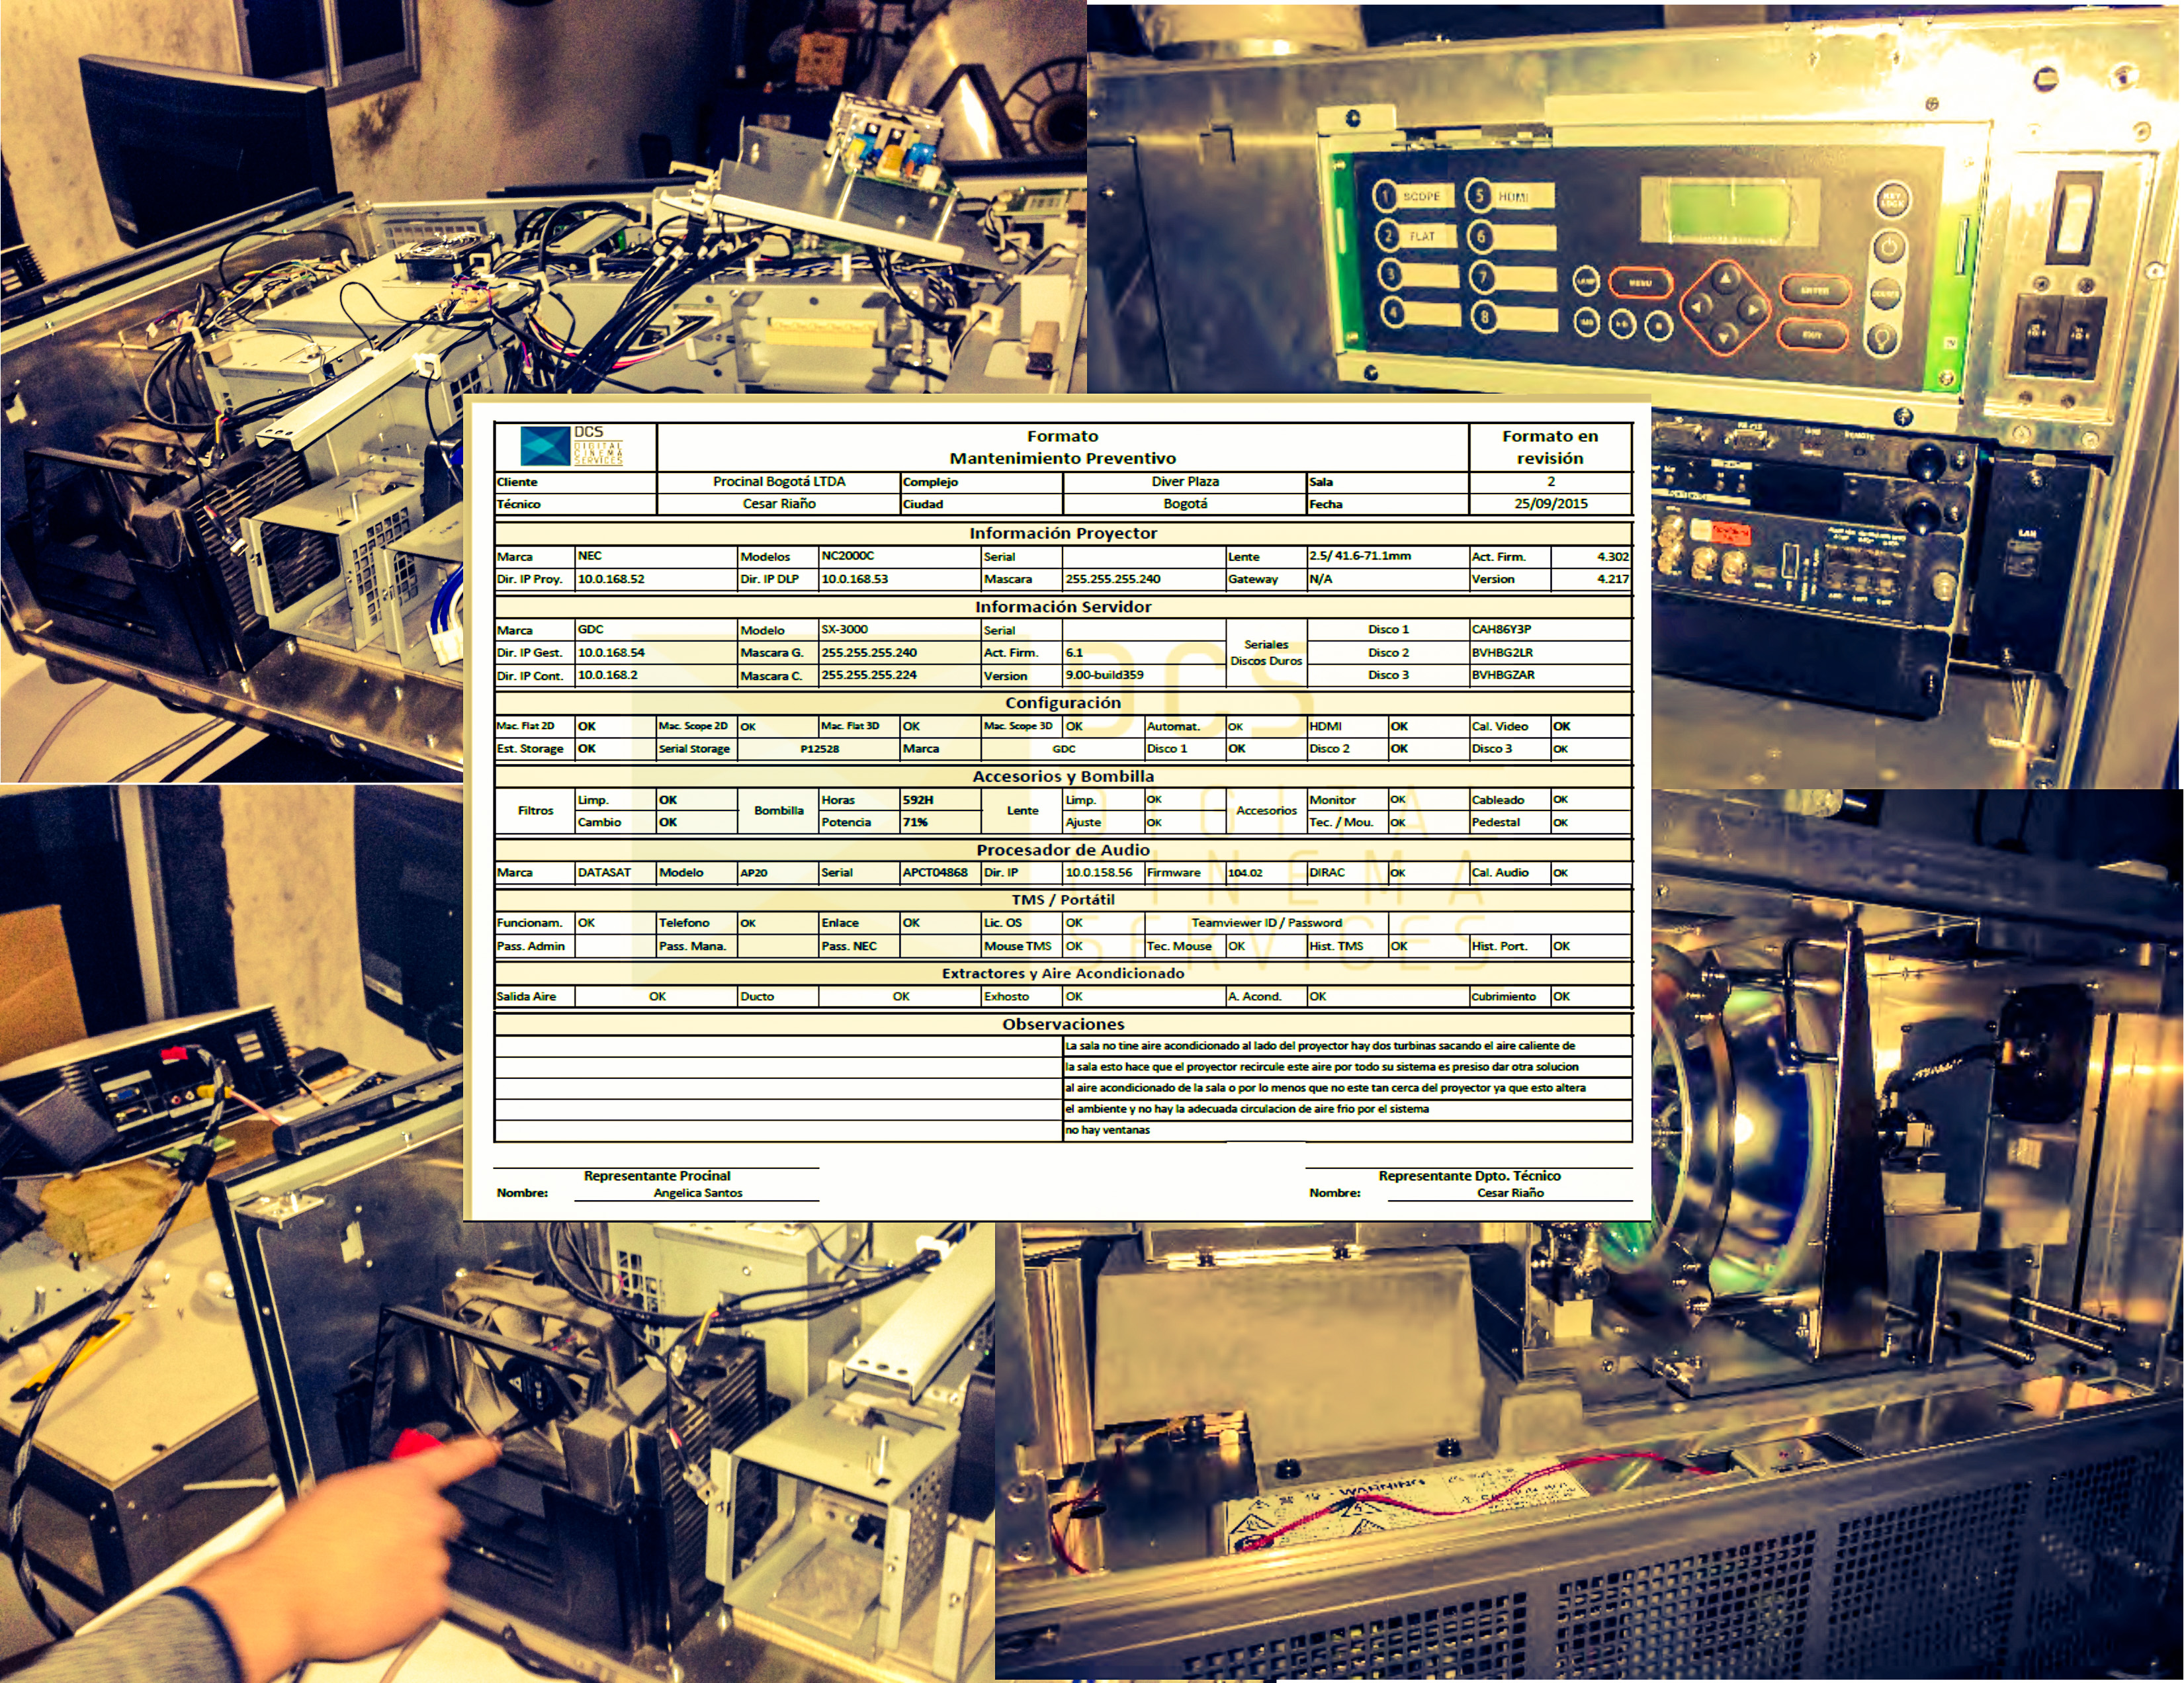2184x1683 pixels.
Task: Click the 'TMS / Portátil' section header
Action: [x=1063, y=899]
